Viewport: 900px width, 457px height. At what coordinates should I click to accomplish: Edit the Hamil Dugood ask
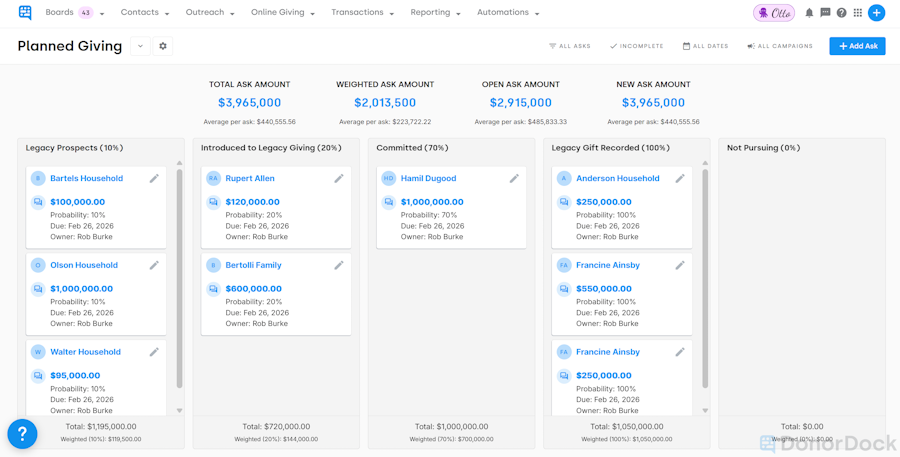click(x=514, y=179)
